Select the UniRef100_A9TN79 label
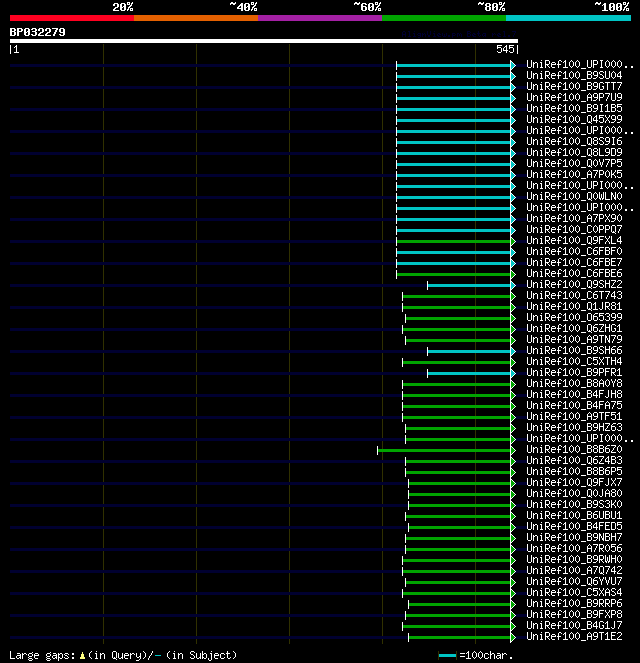Viewport: 640px width, 663px height. (574, 340)
